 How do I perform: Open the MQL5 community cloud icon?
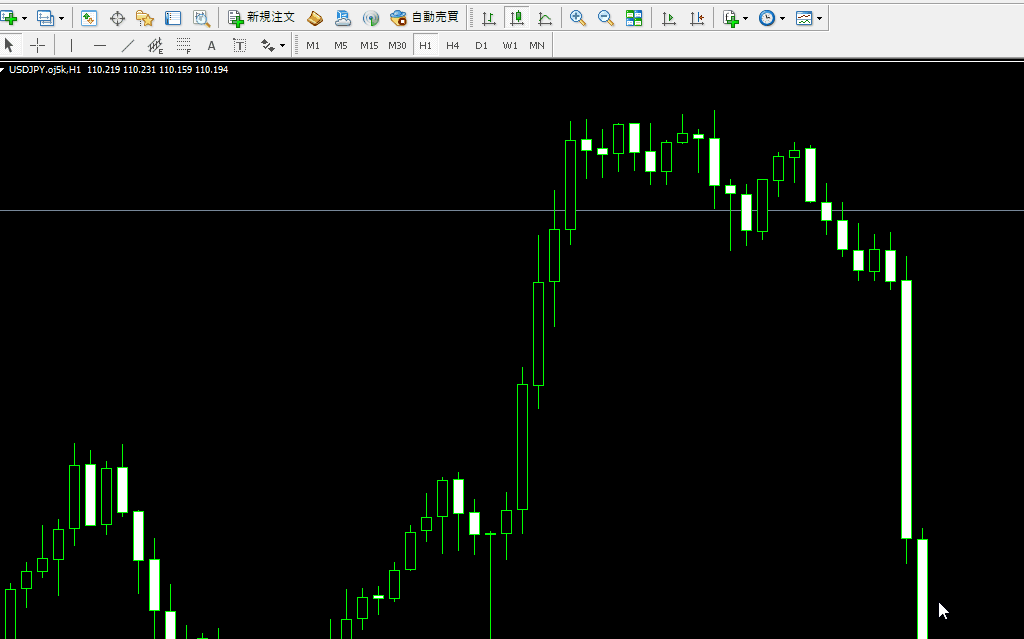[343, 18]
